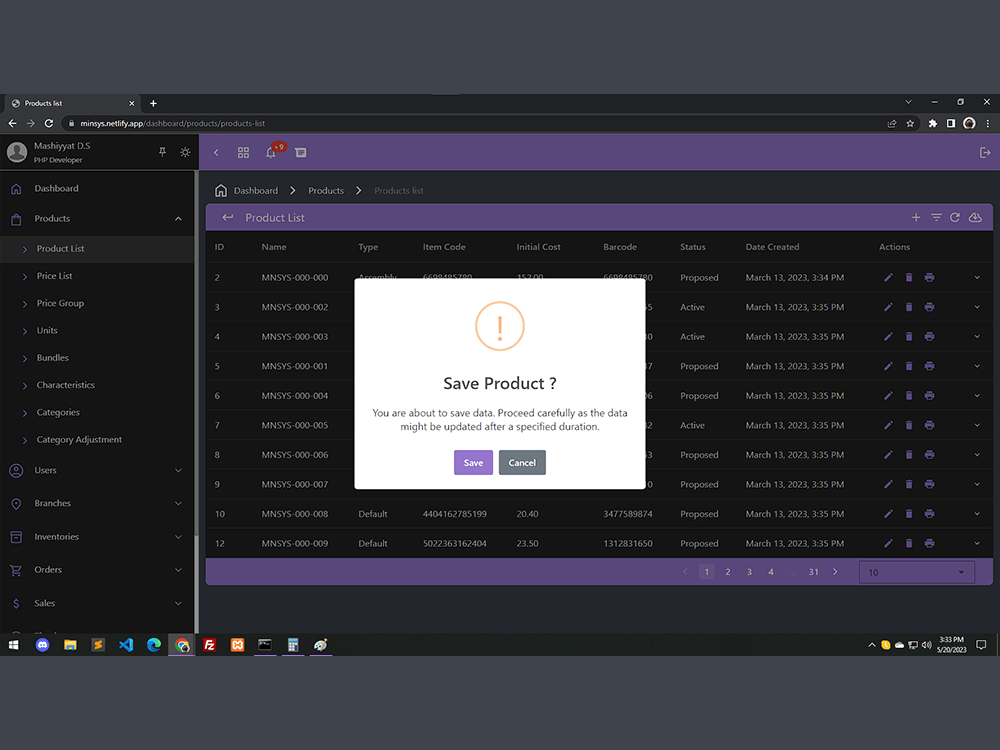Viewport: 1000px width, 750px height.
Task: Go to page 2 of product list
Action: click(728, 572)
